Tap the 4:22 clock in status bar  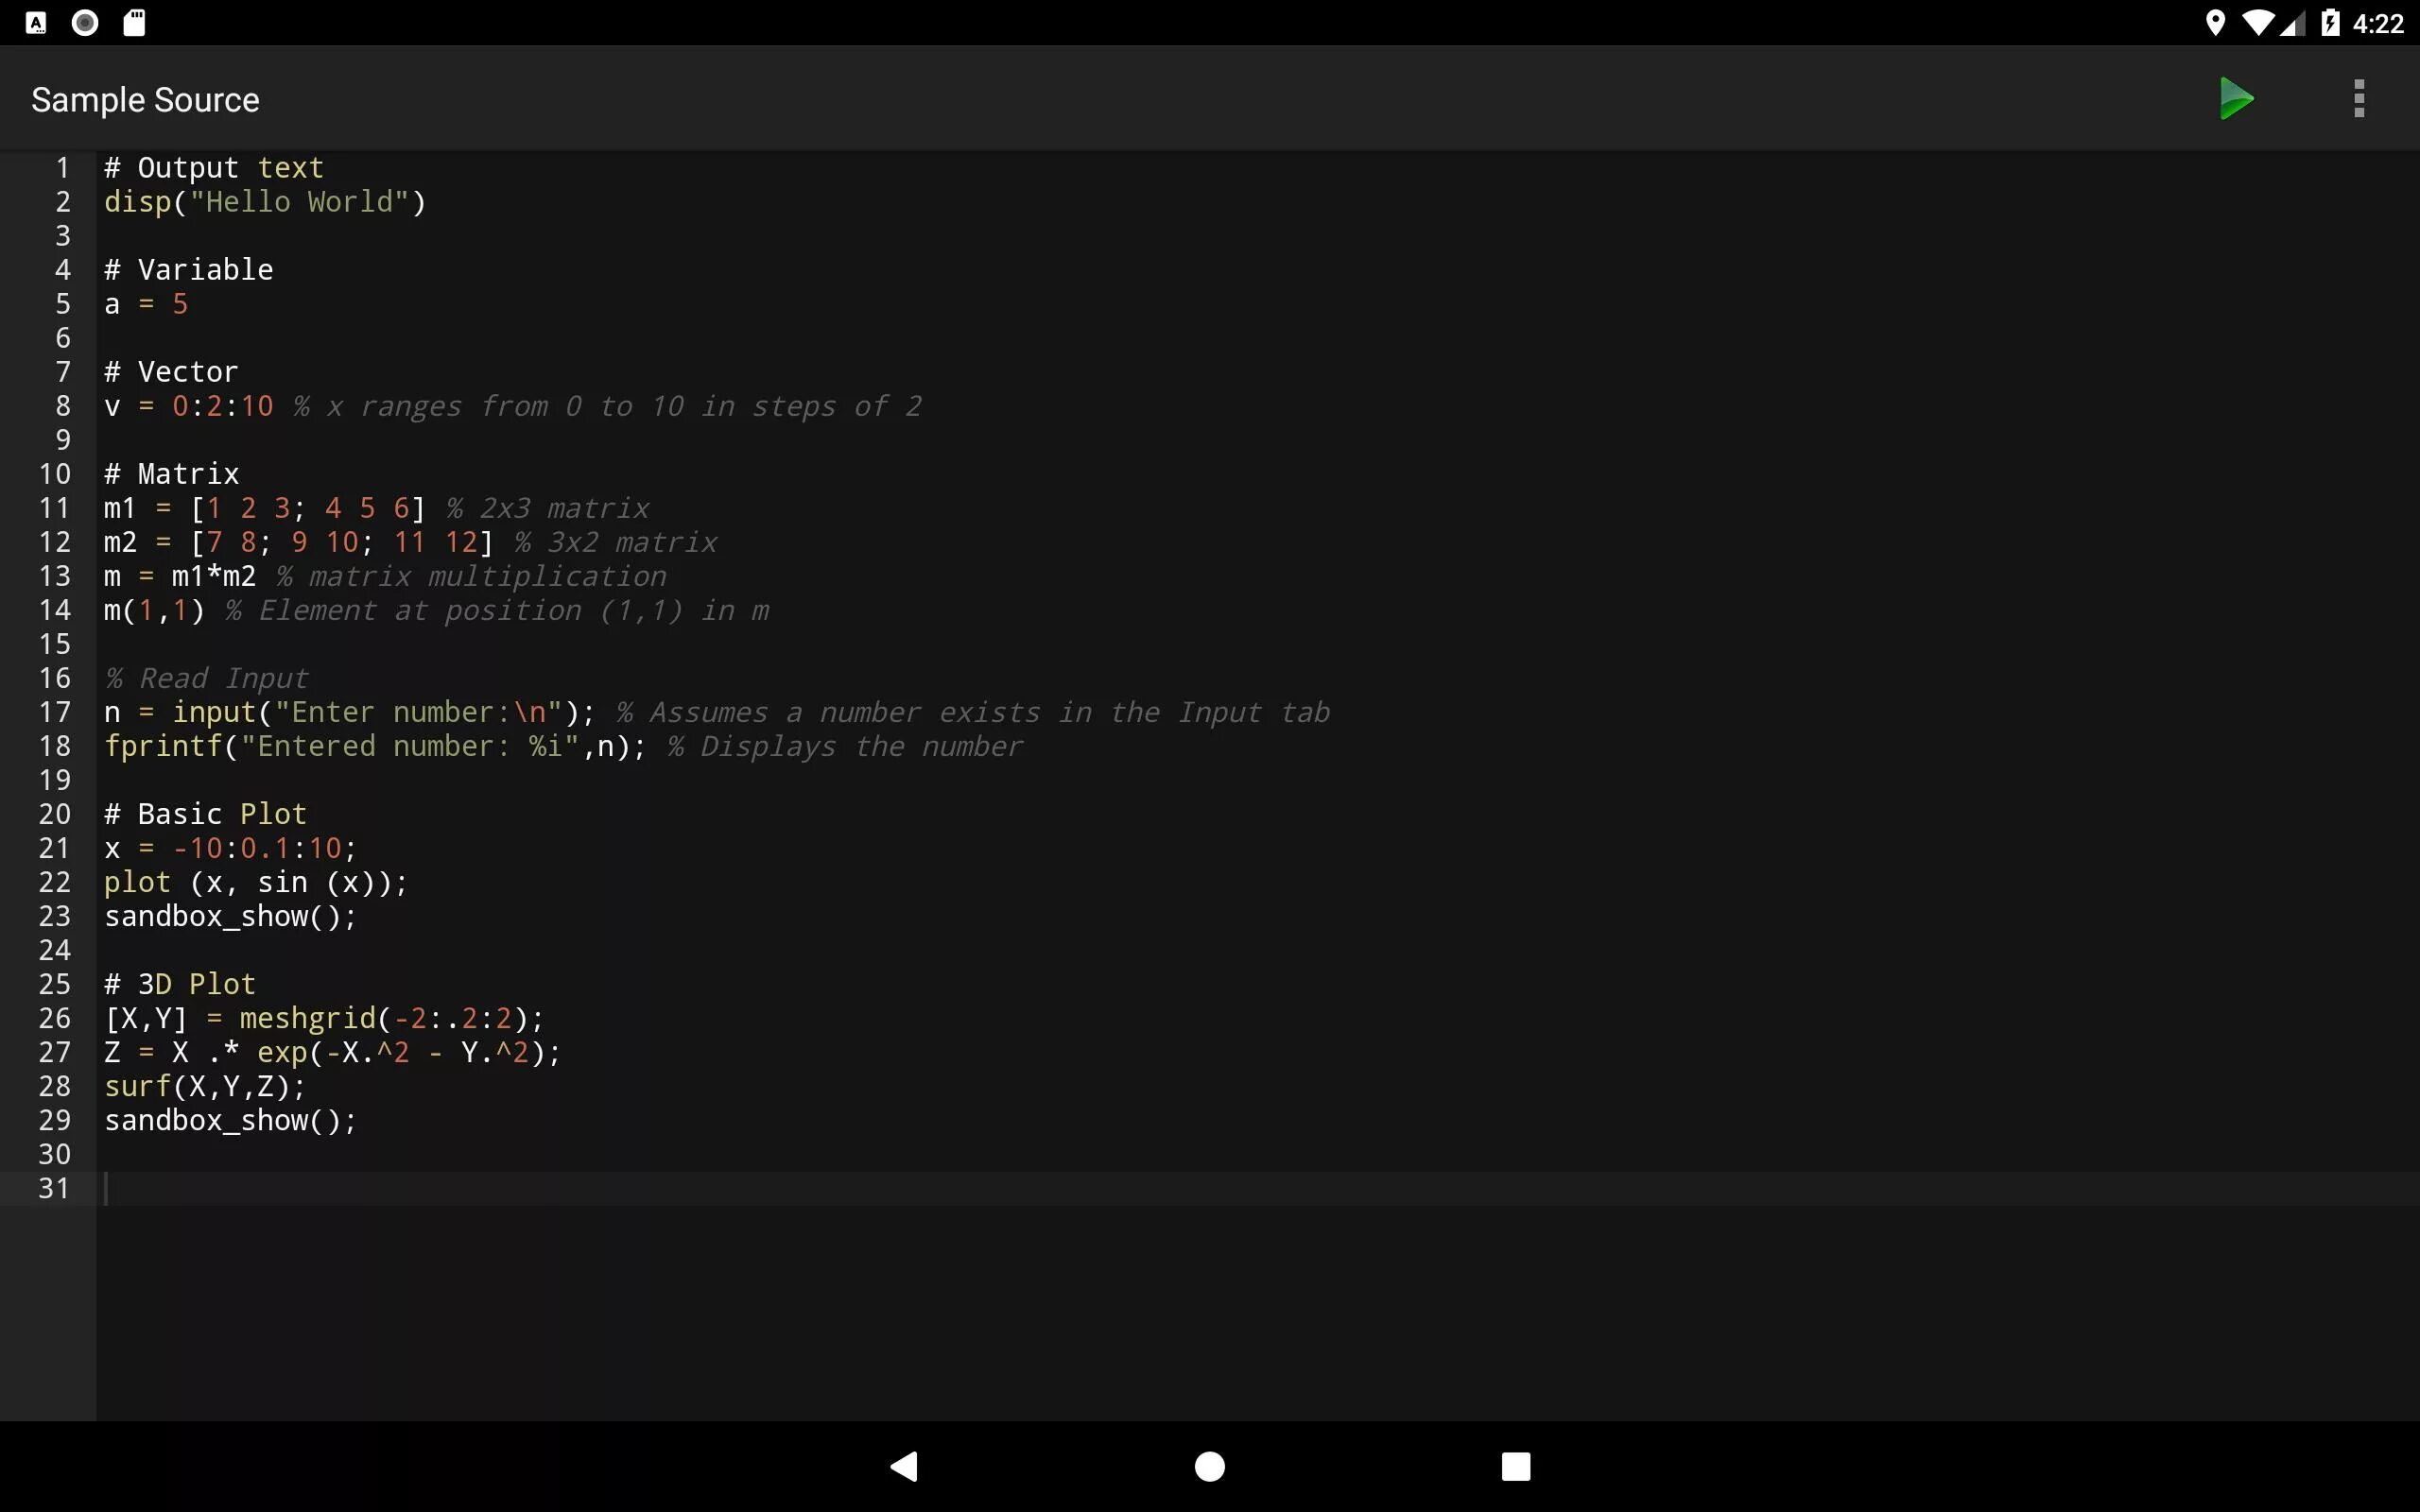click(2377, 23)
